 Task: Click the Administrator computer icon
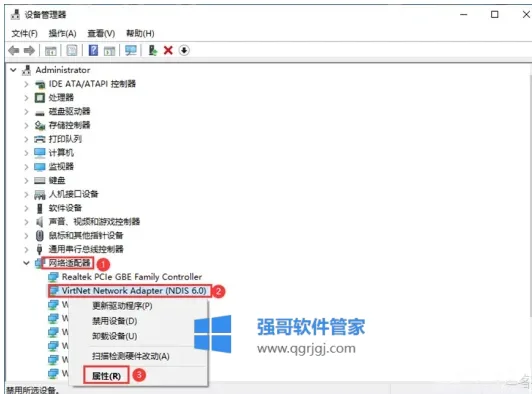[26, 70]
